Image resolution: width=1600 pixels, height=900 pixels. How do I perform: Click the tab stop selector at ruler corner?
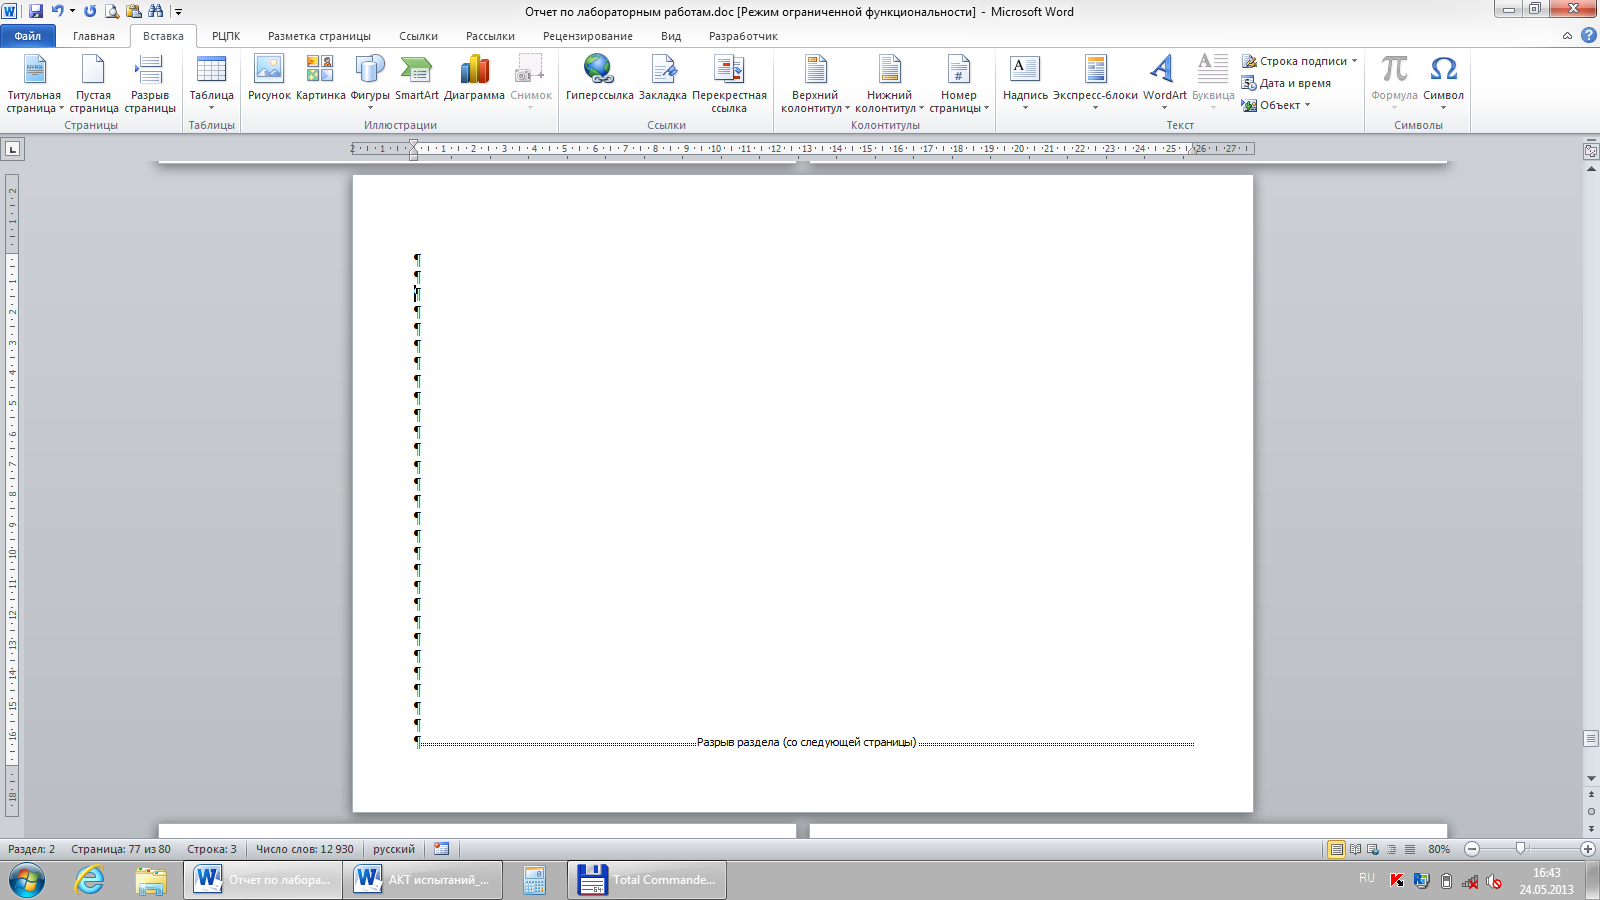[12, 149]
